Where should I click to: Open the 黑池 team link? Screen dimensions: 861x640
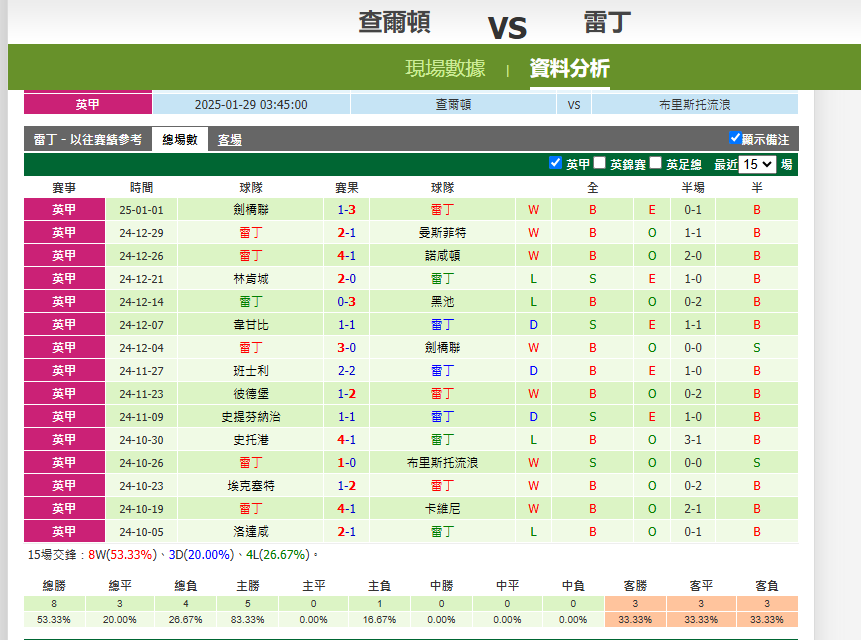443,302
